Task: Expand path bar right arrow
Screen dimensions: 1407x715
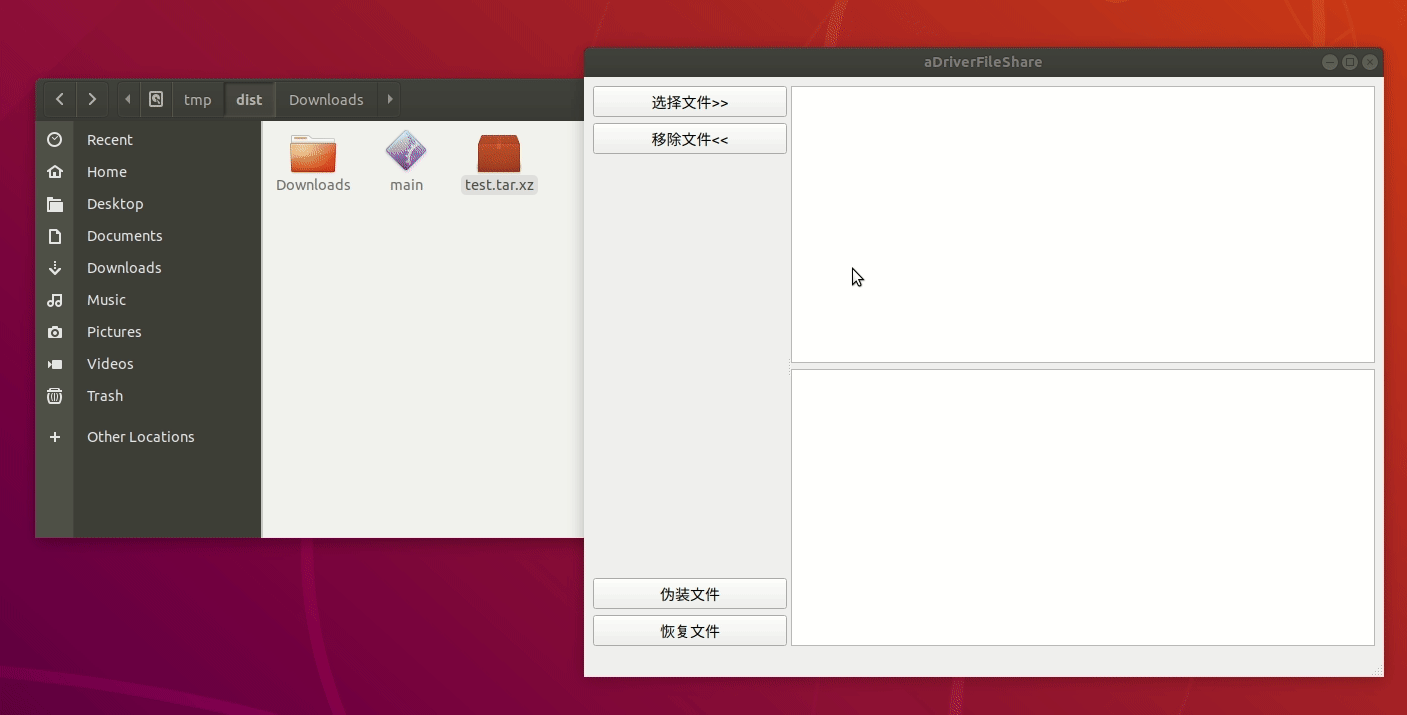Action: coord(390,99)
